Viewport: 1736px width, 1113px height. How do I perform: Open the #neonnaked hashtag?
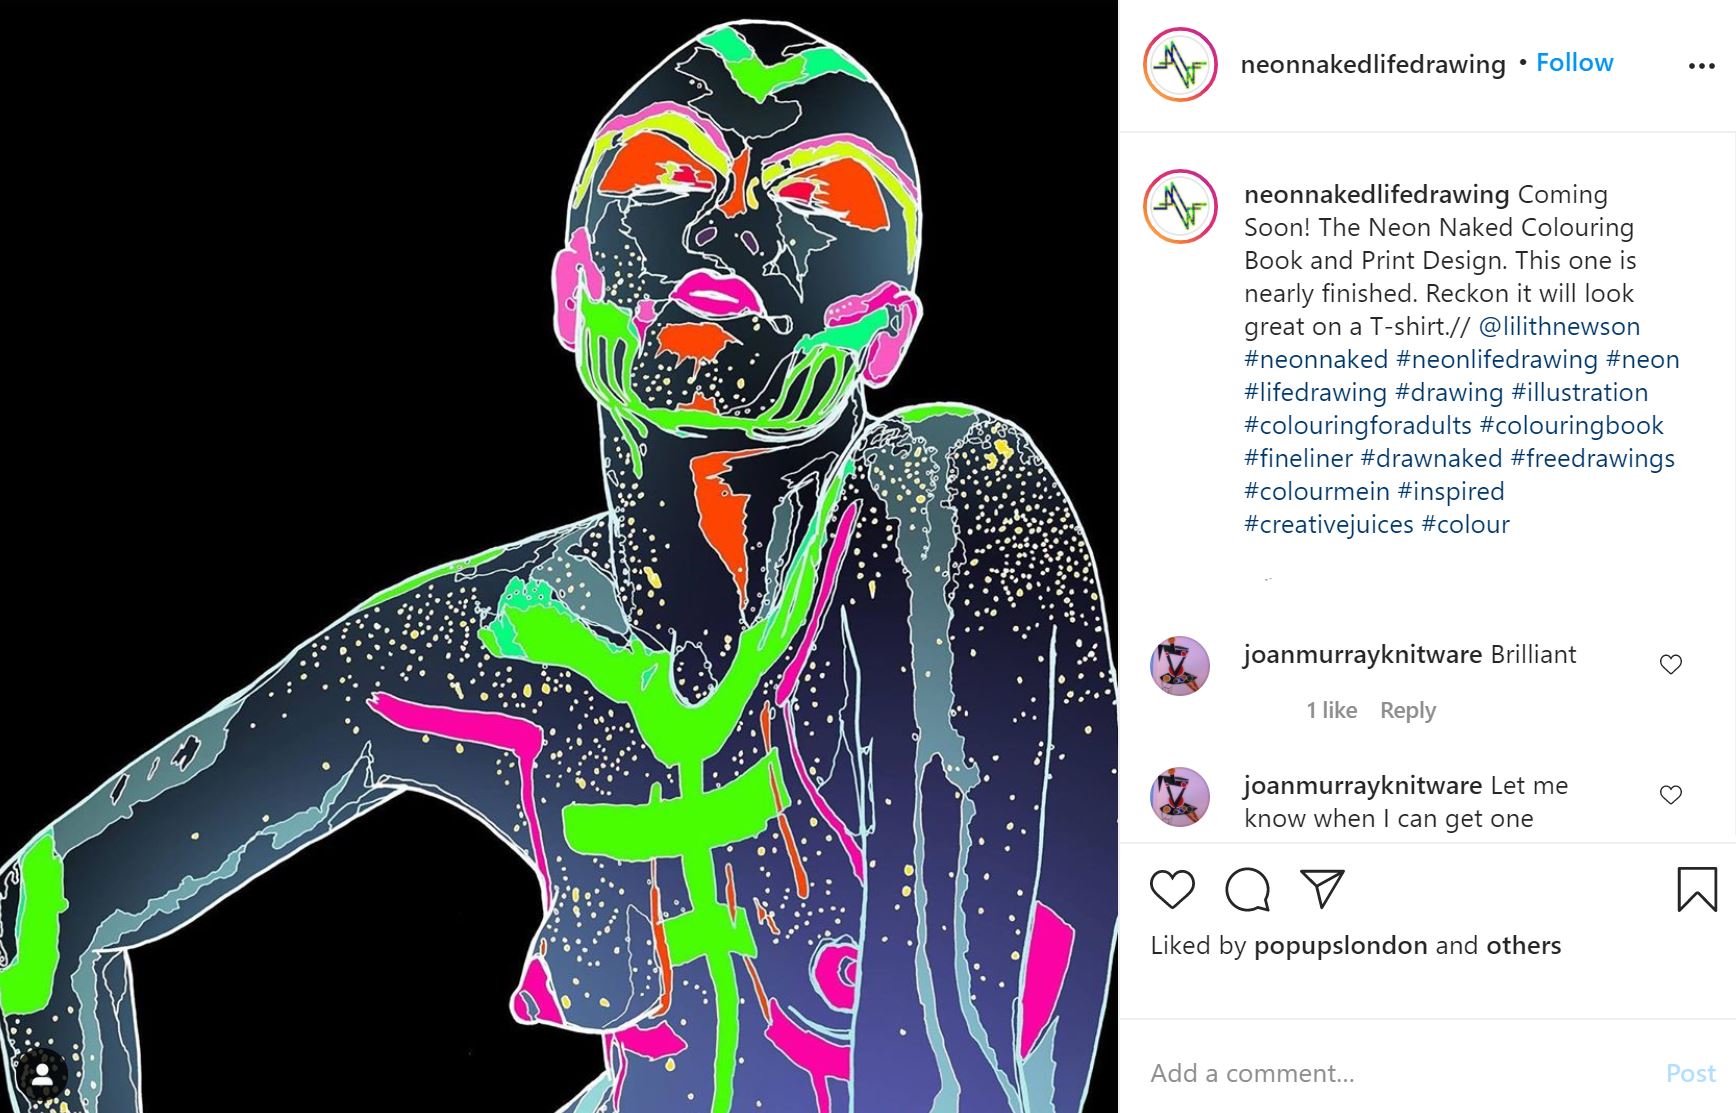1316,359
